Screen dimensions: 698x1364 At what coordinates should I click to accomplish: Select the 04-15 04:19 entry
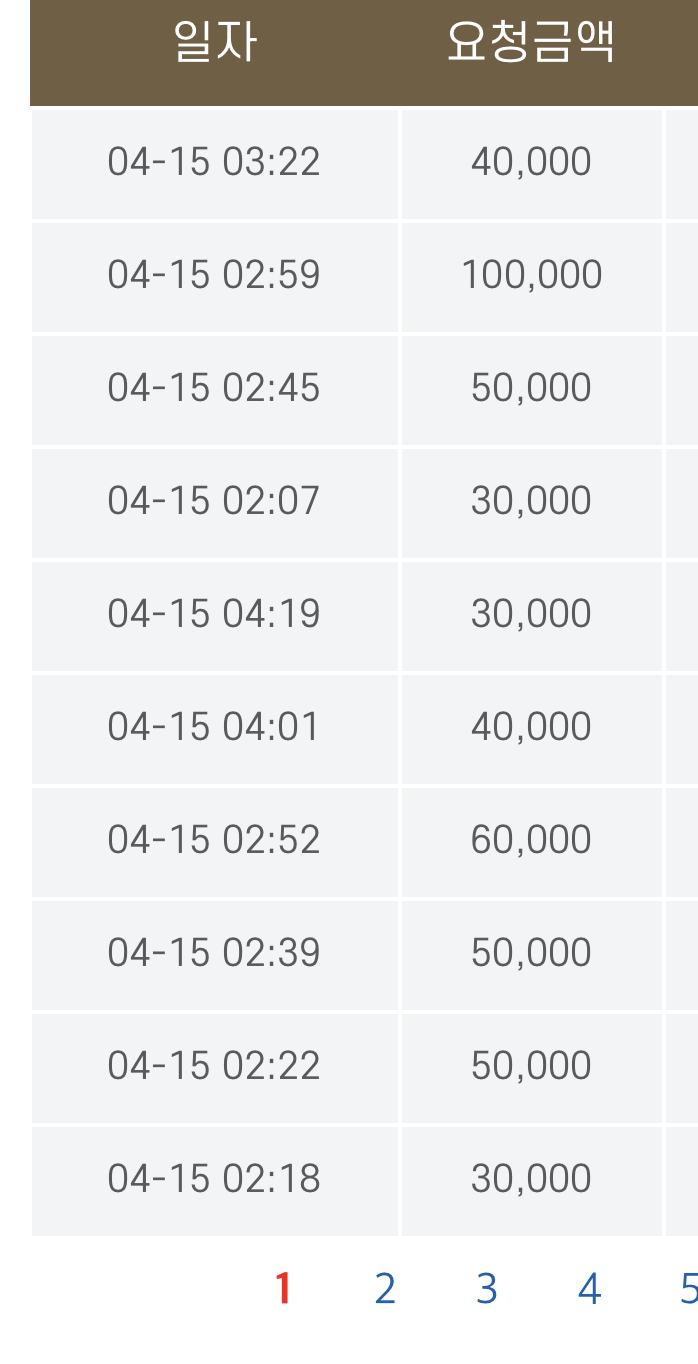click(x=214, y=614)
